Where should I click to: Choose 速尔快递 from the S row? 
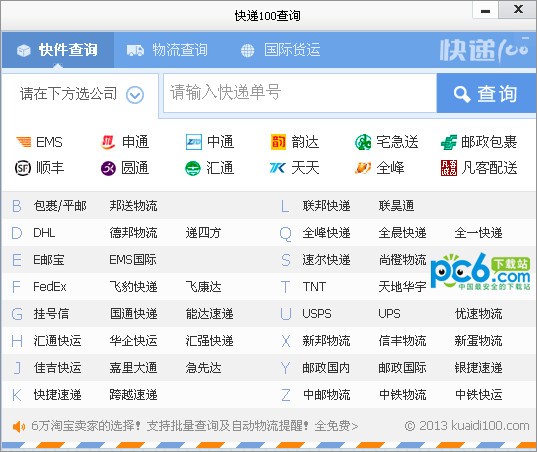pyautogui.click(x=326, y=260)
